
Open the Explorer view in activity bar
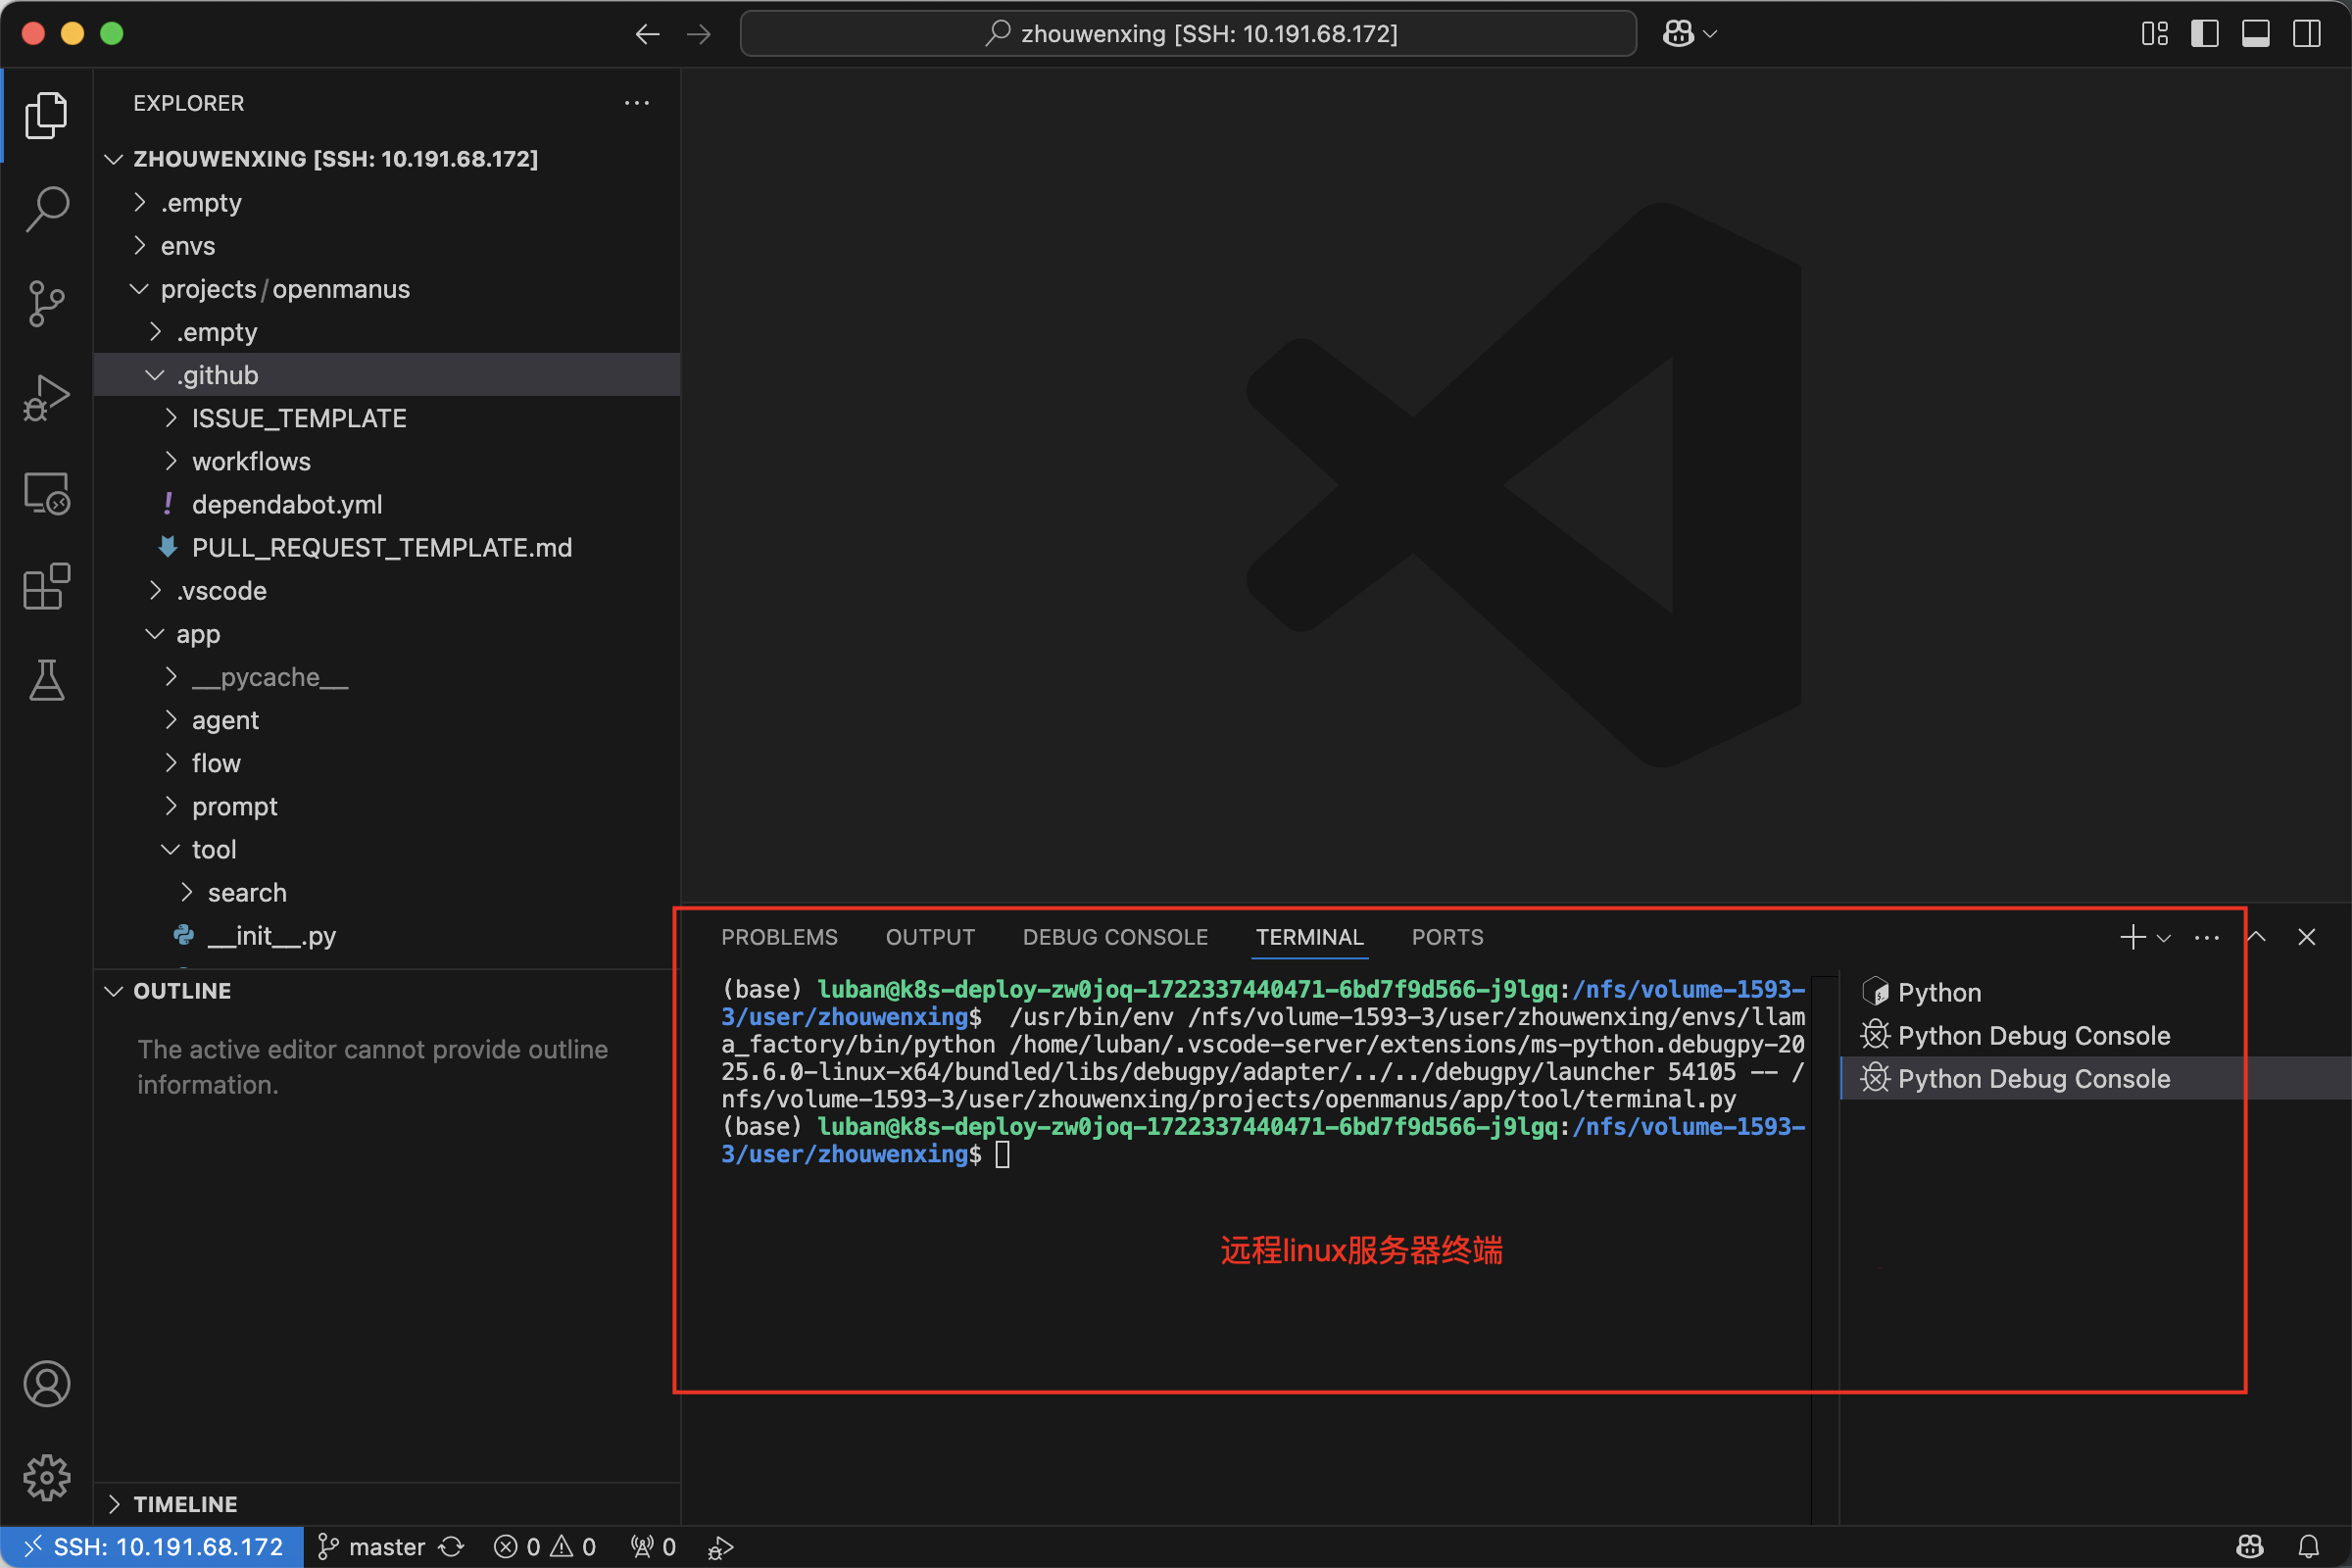46,115
